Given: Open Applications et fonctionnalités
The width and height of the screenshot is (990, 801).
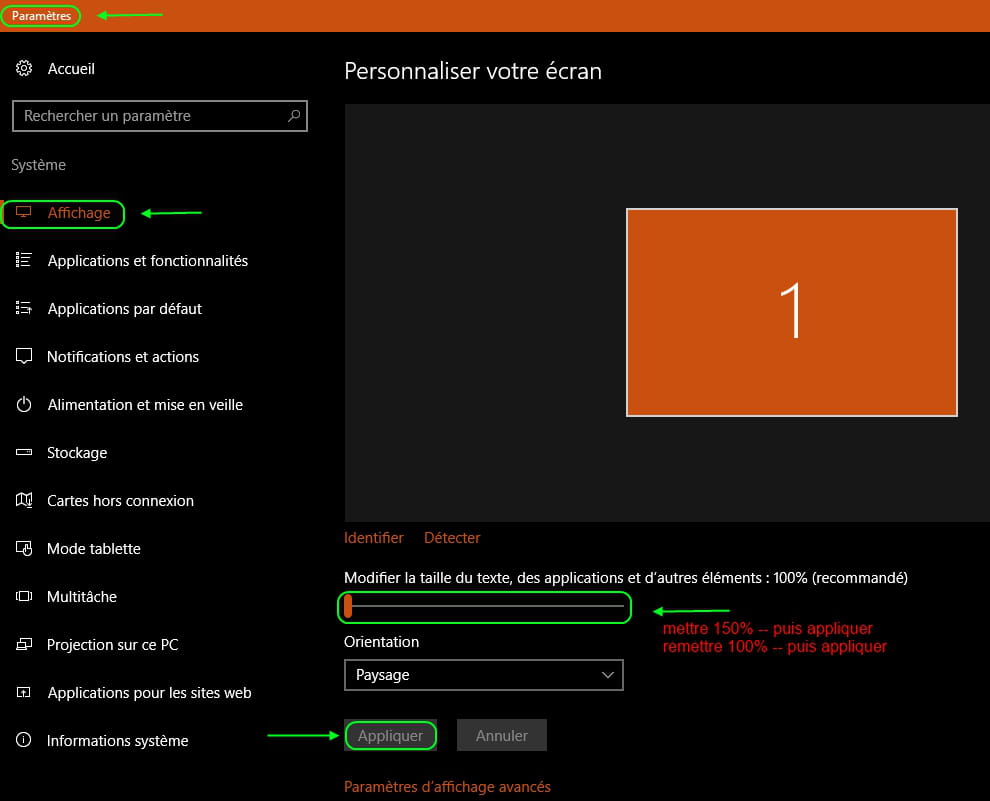Looking at the screenshot, I should pos(148,261).
